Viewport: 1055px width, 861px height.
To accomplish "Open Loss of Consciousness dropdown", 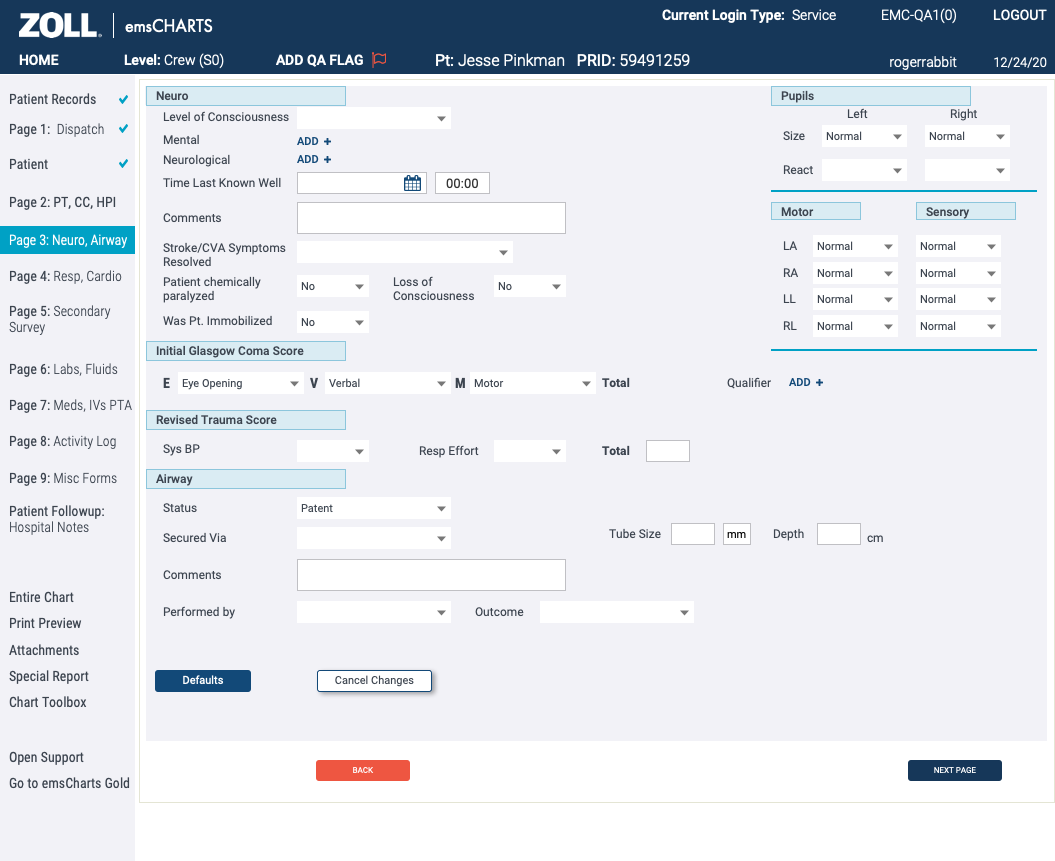I will point(530,286).
